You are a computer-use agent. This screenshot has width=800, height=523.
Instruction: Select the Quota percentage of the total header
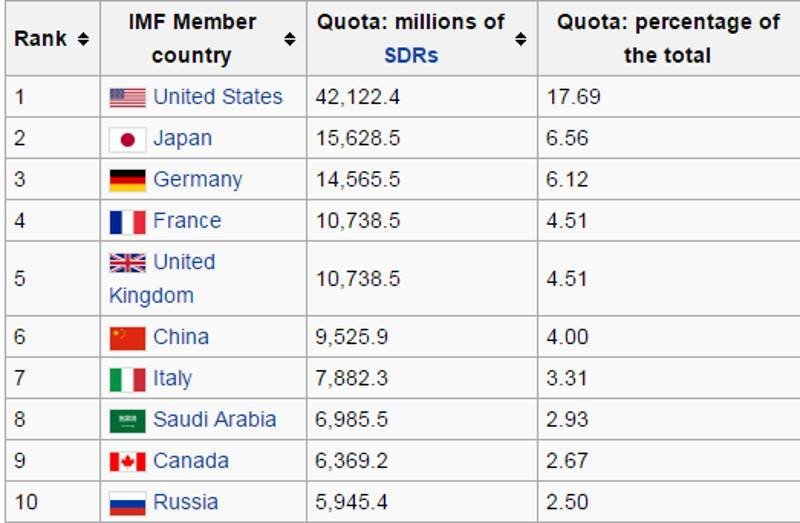[x=668, y=39]
